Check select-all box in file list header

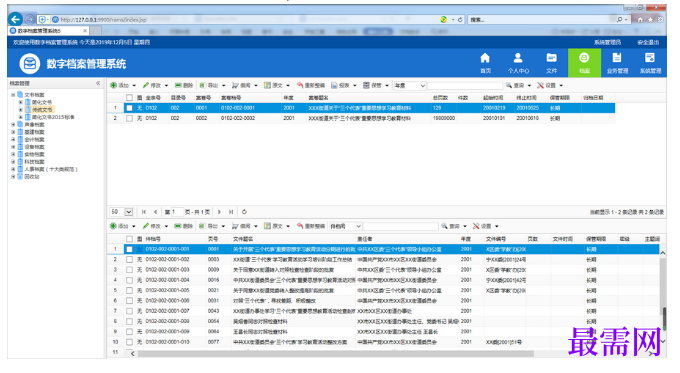pyautogui.click(x=129, y=239)
